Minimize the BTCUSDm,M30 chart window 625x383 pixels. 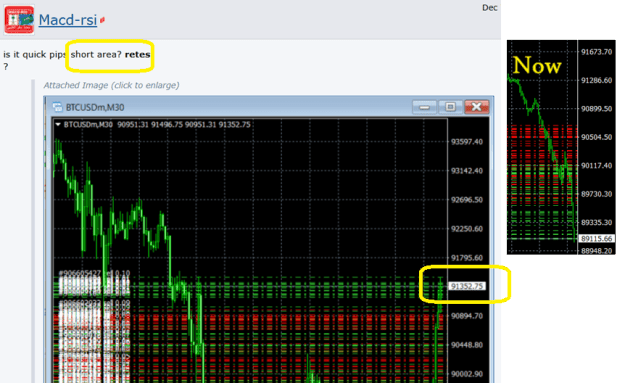point(424,107)
